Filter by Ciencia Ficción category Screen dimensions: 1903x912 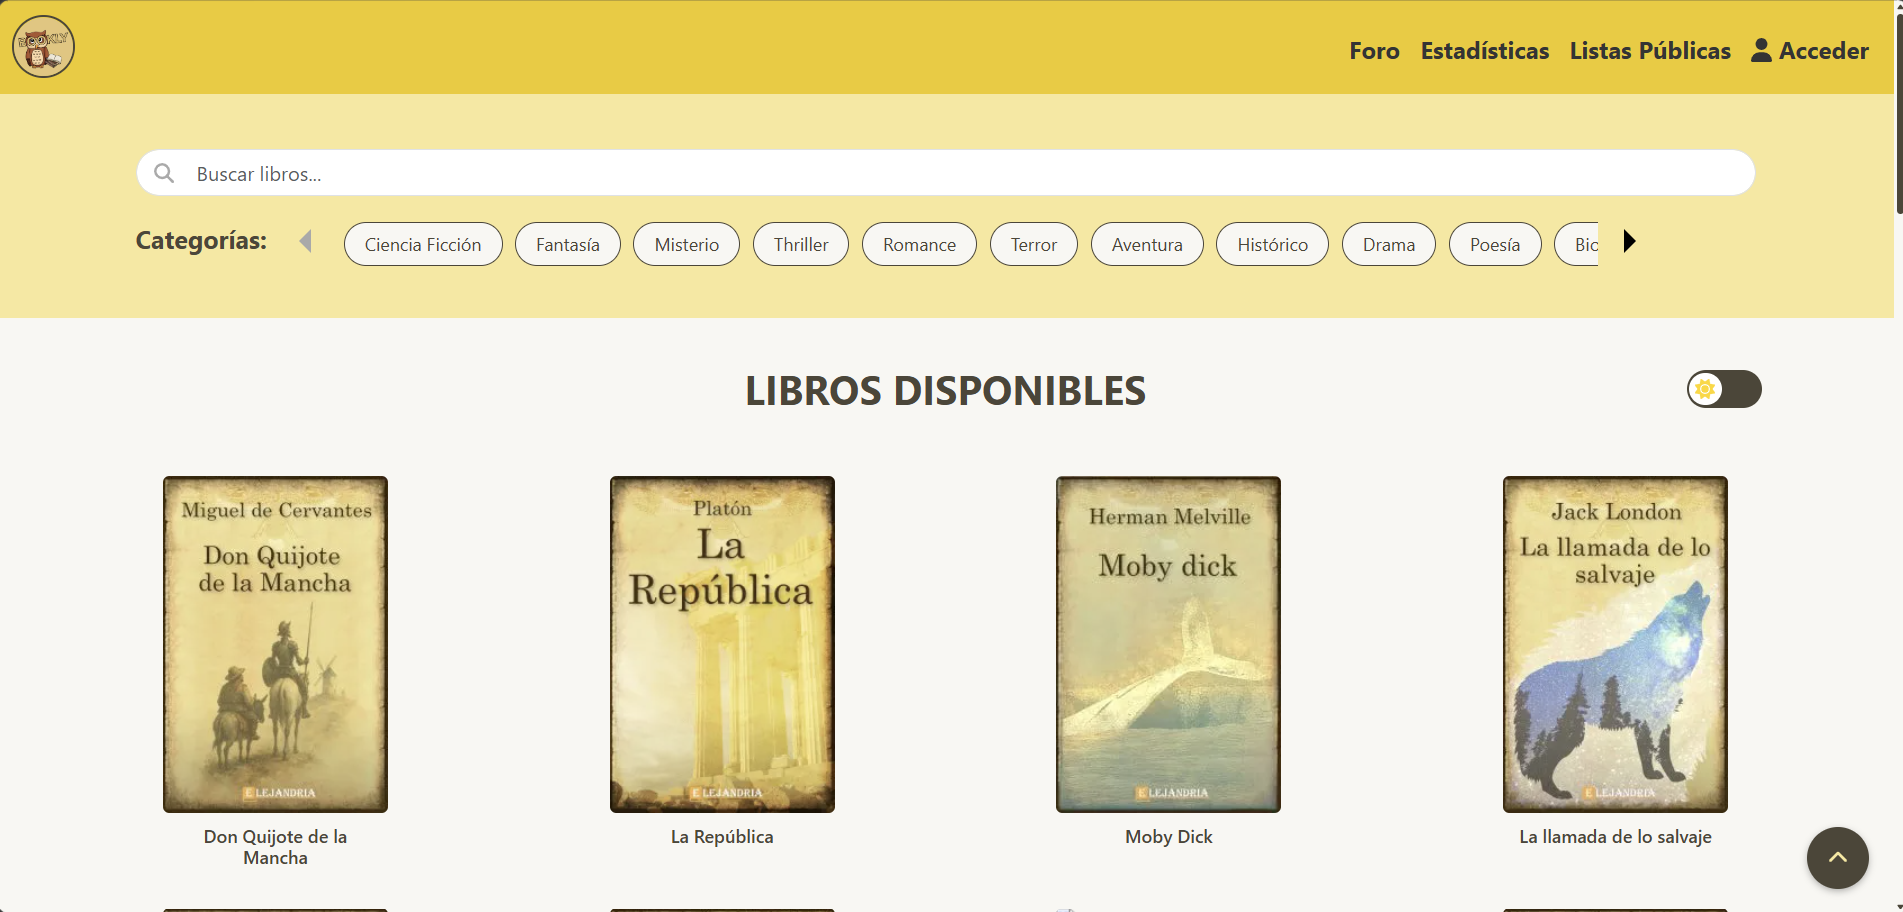[423, 244]
